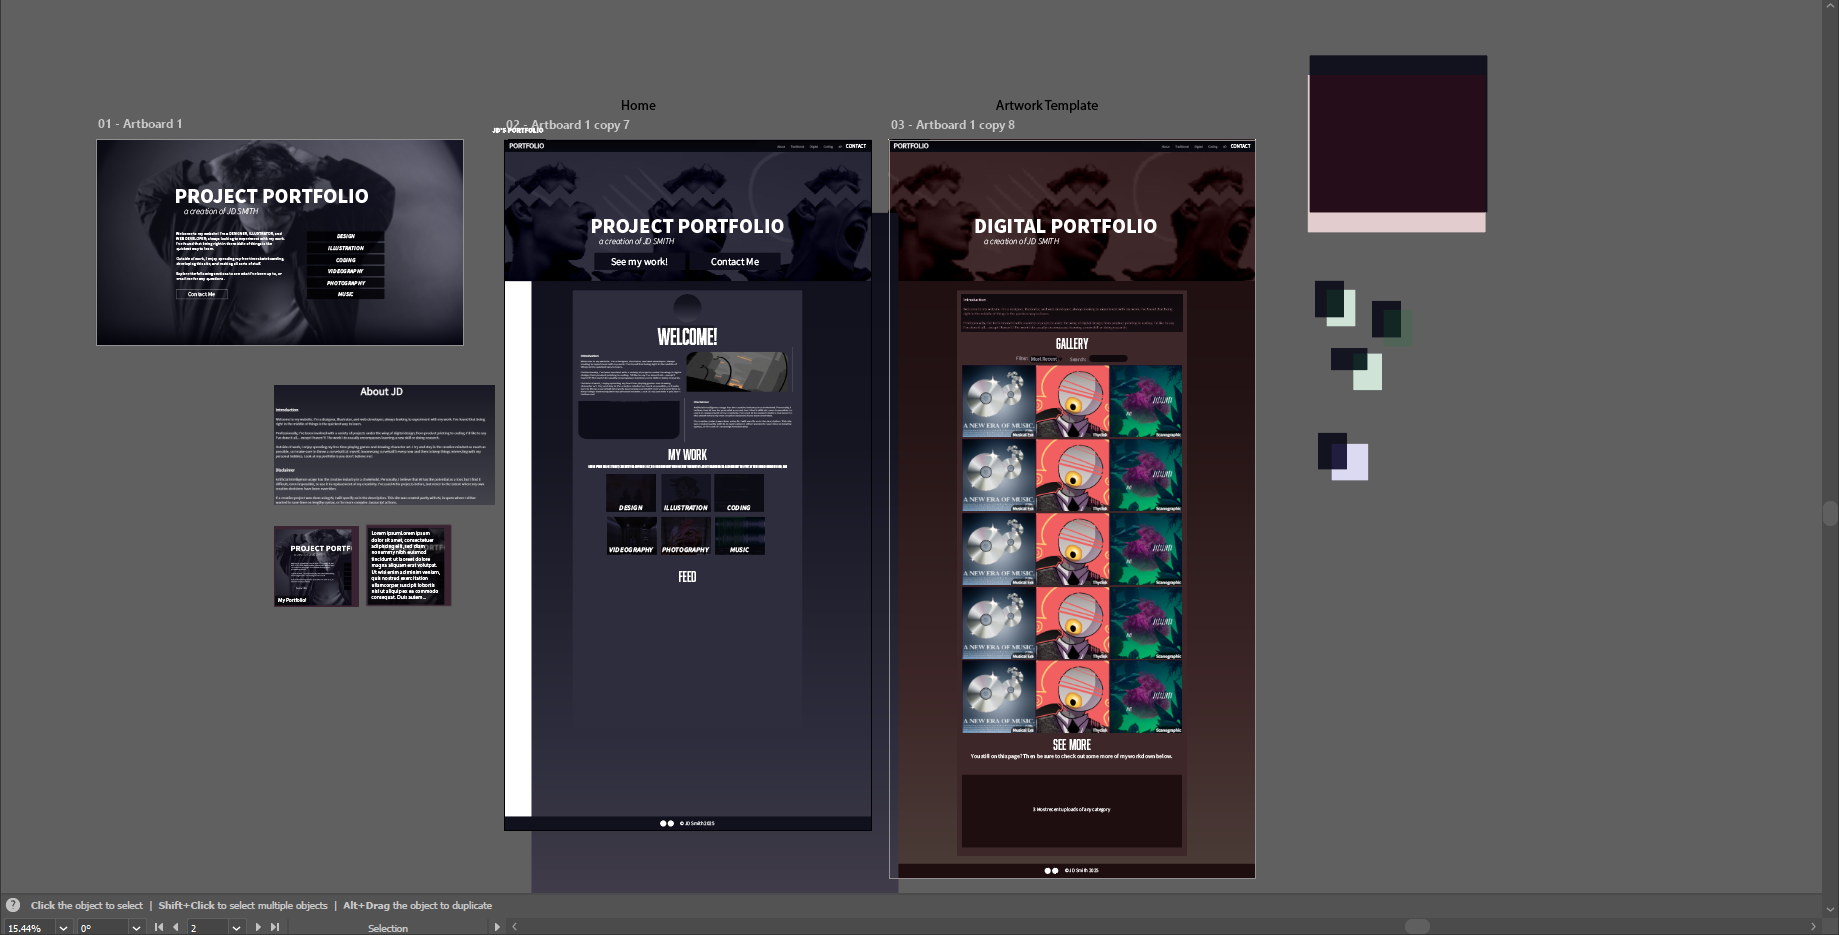Screen dimensions: 1839x935
Task: Select the 'Artwork Template' text label
Action: coord(1047,105)
